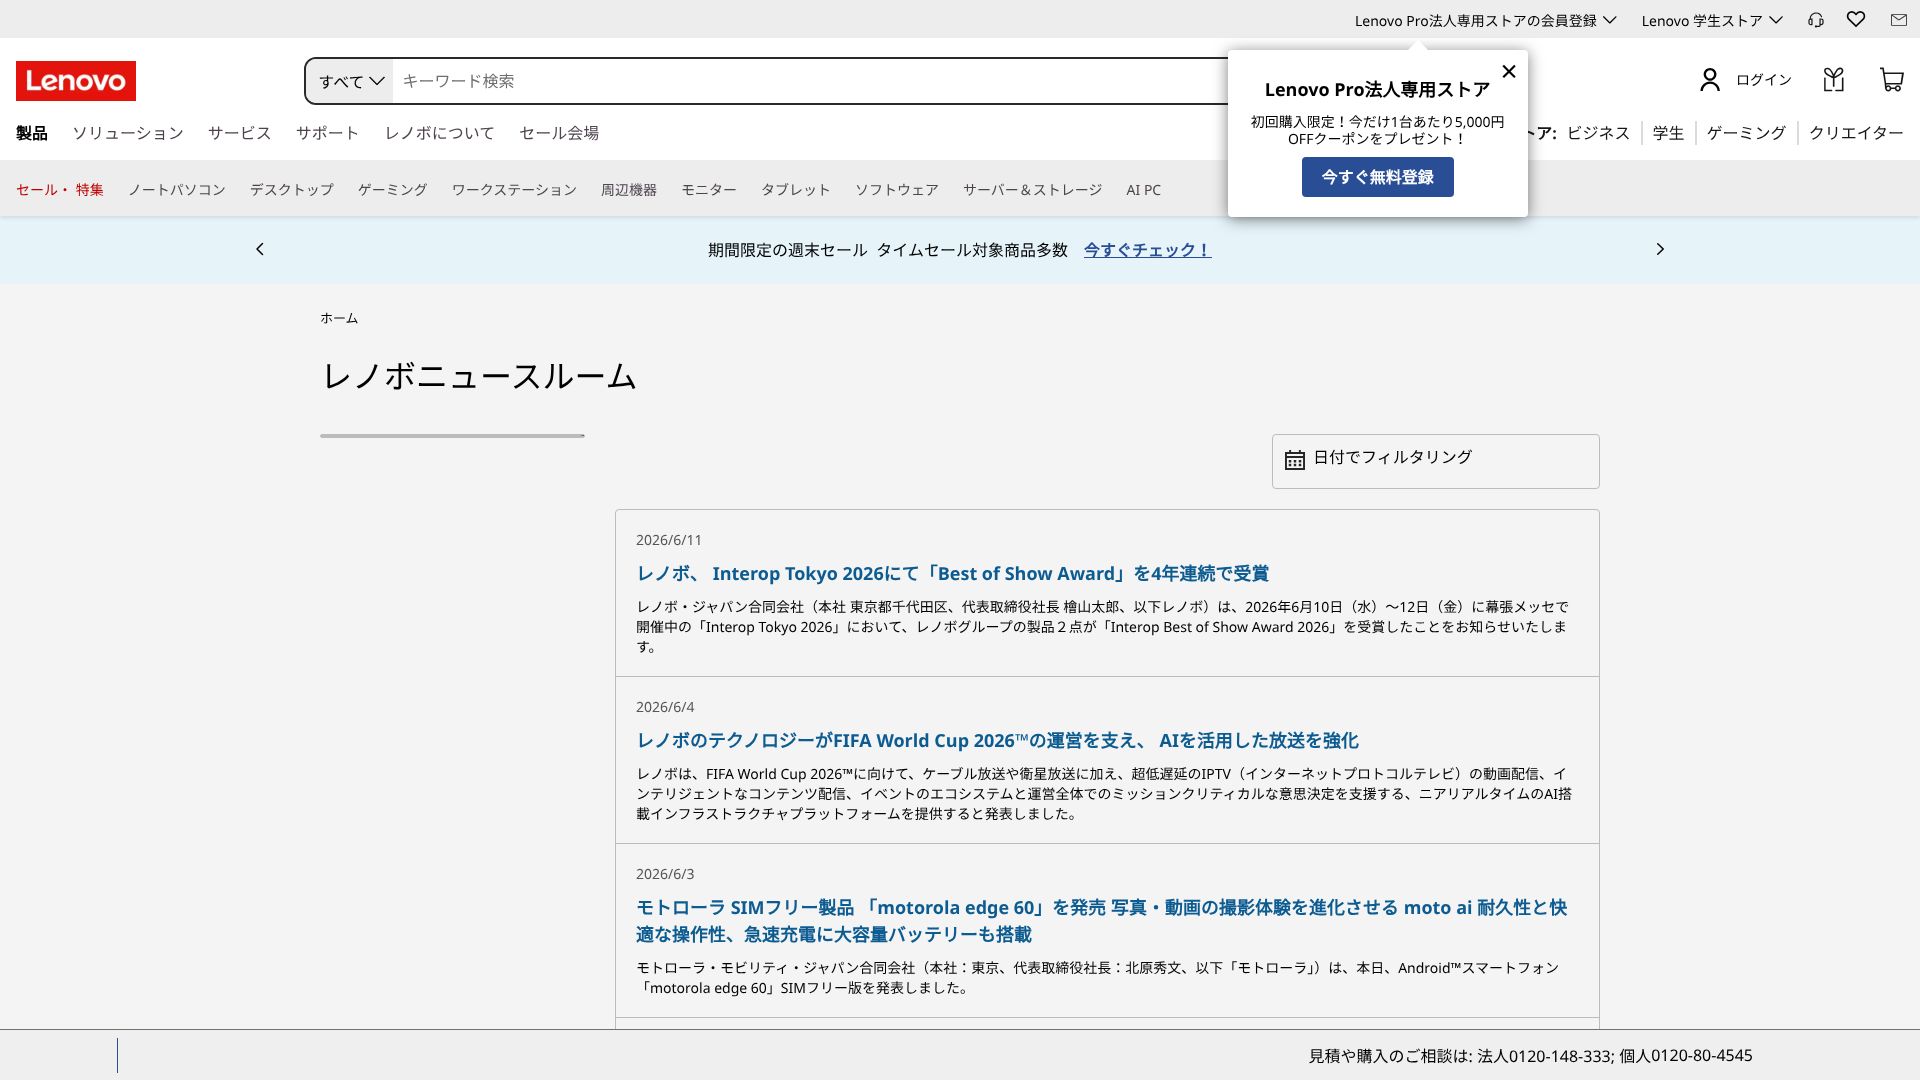Select サーバー＆ストレージ category
The width and height of the screenshot is (1920, 1080).
(1033, 190)
